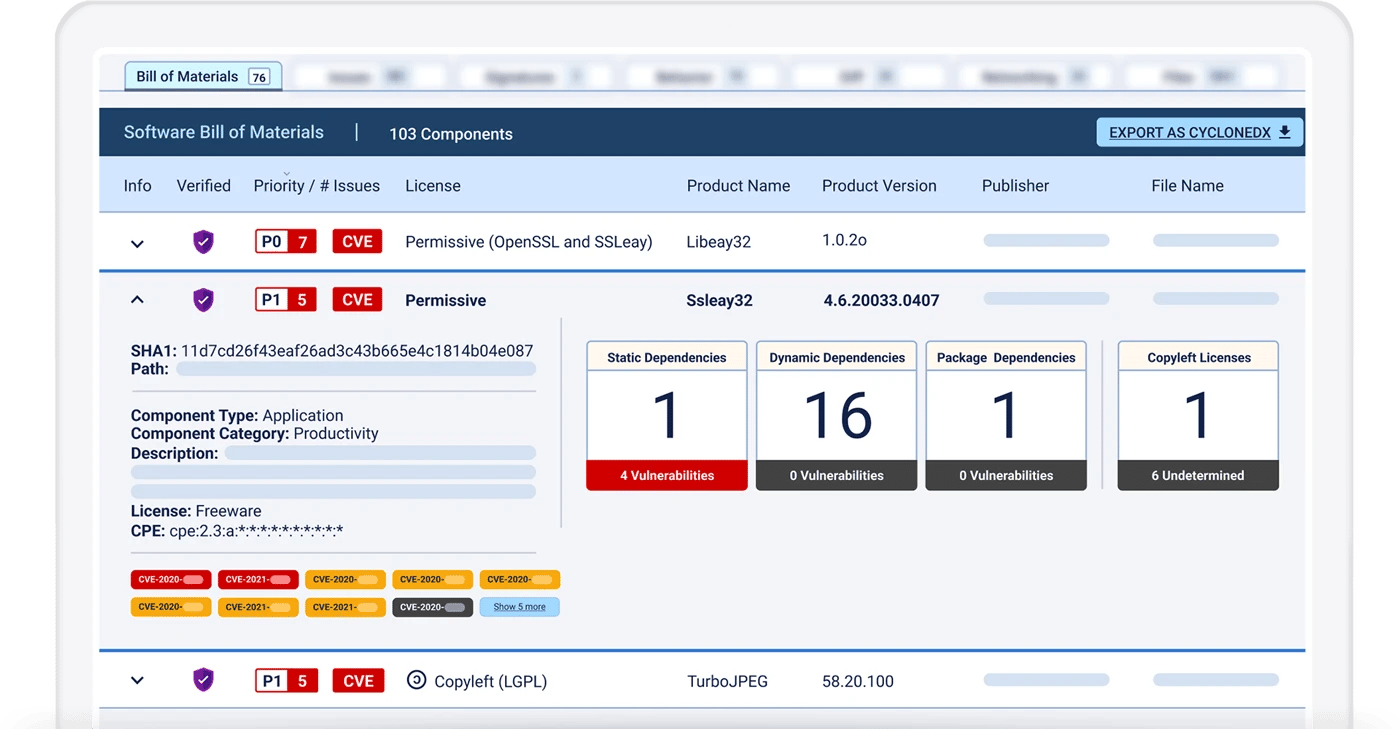Click the 6 Undetermined bar
1400x729 pixels.
[1198, 475]
